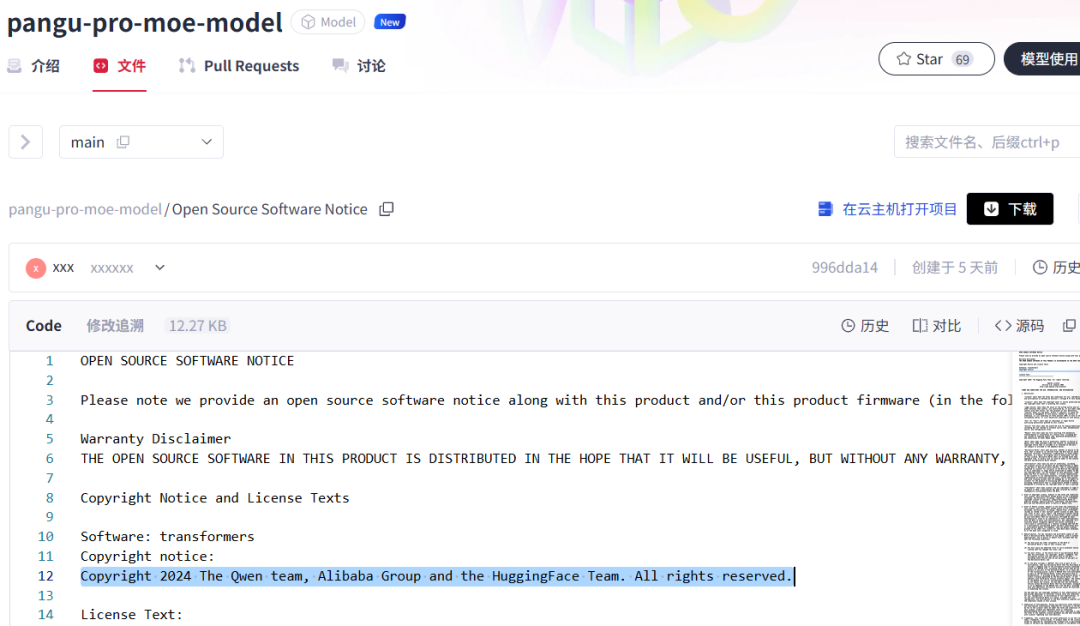Viewport: 1080px width, 626px height.
Task: Select the Code view tab
Action: click(43, 326)
